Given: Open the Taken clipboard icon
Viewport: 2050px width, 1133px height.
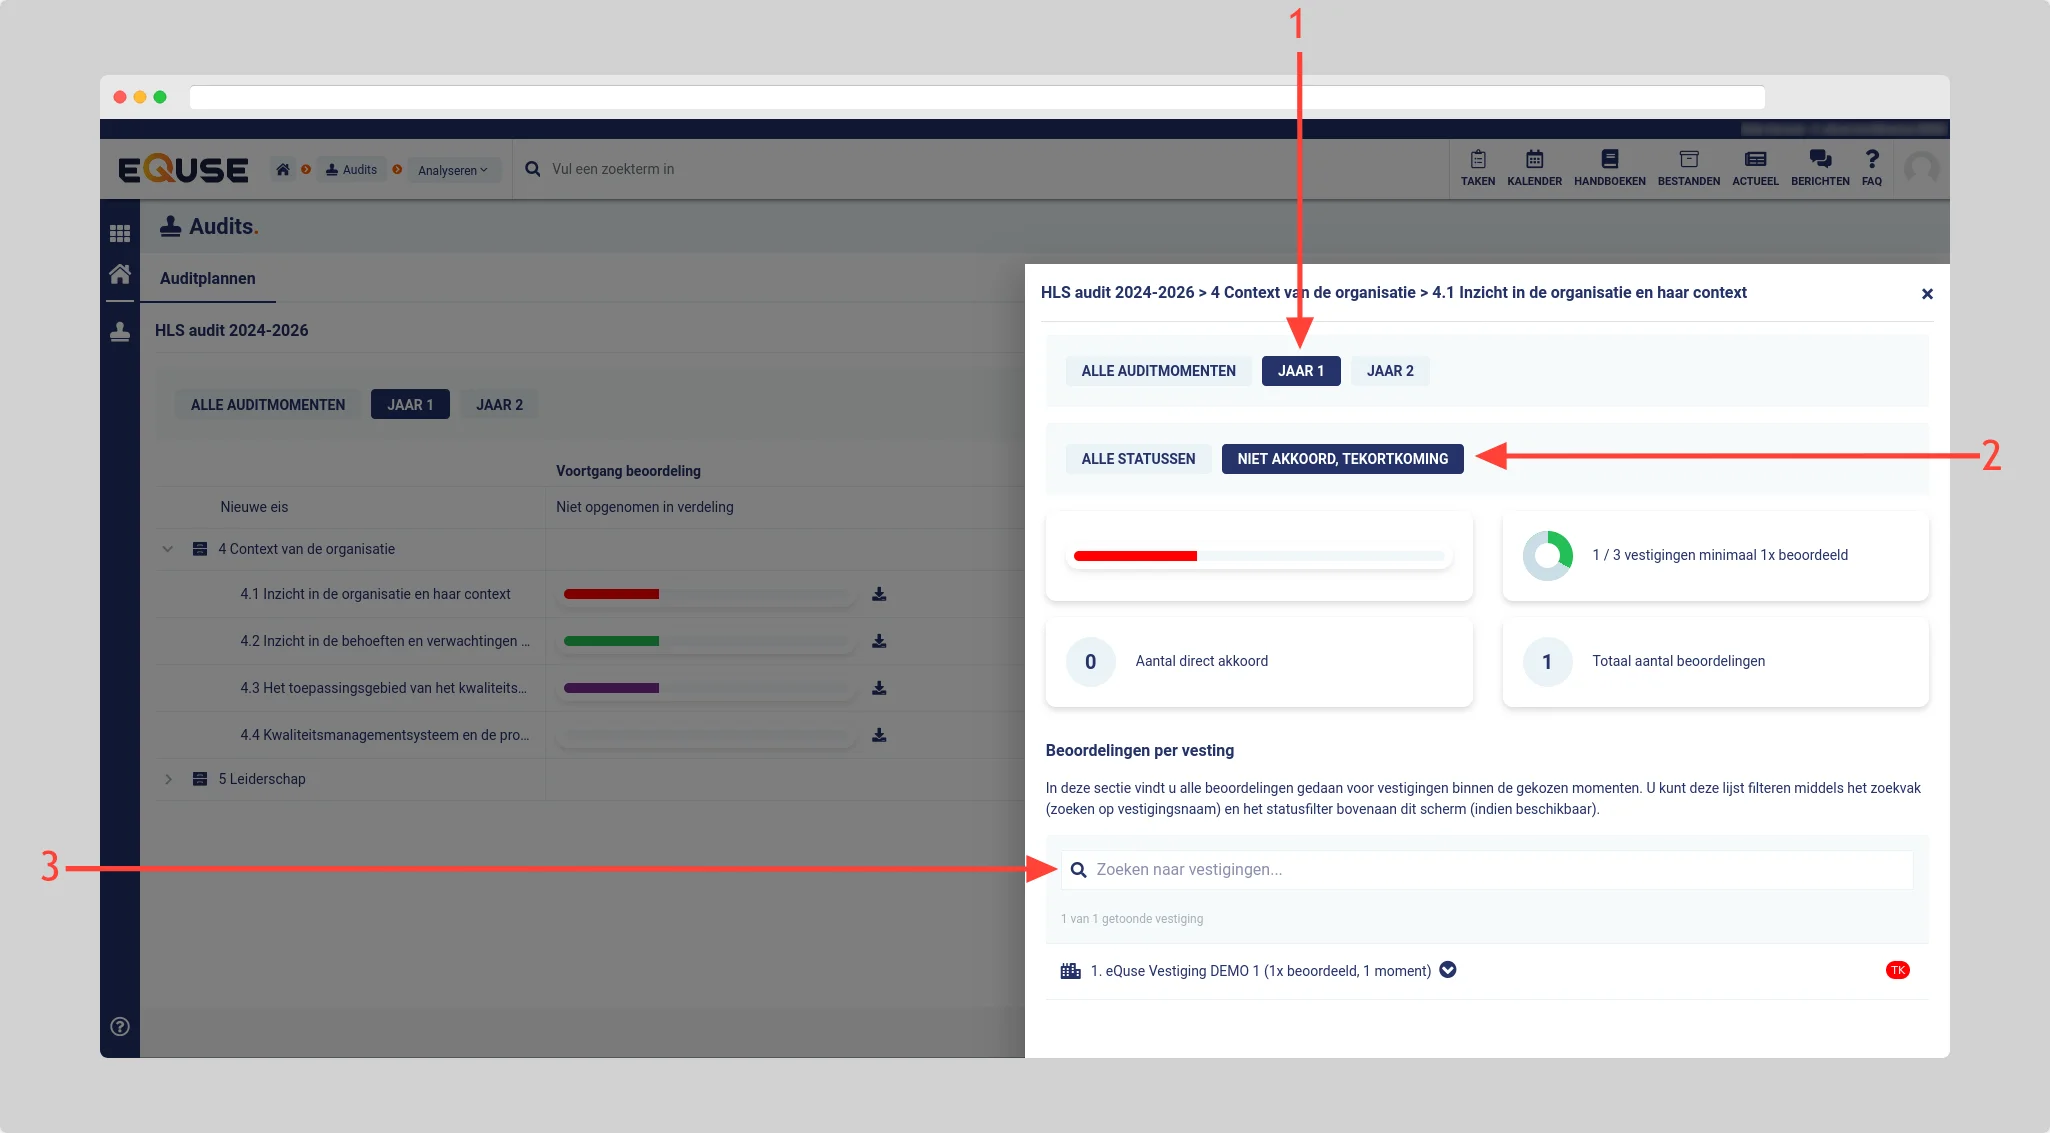Looking at the screenshot, I should point(1477,160).
